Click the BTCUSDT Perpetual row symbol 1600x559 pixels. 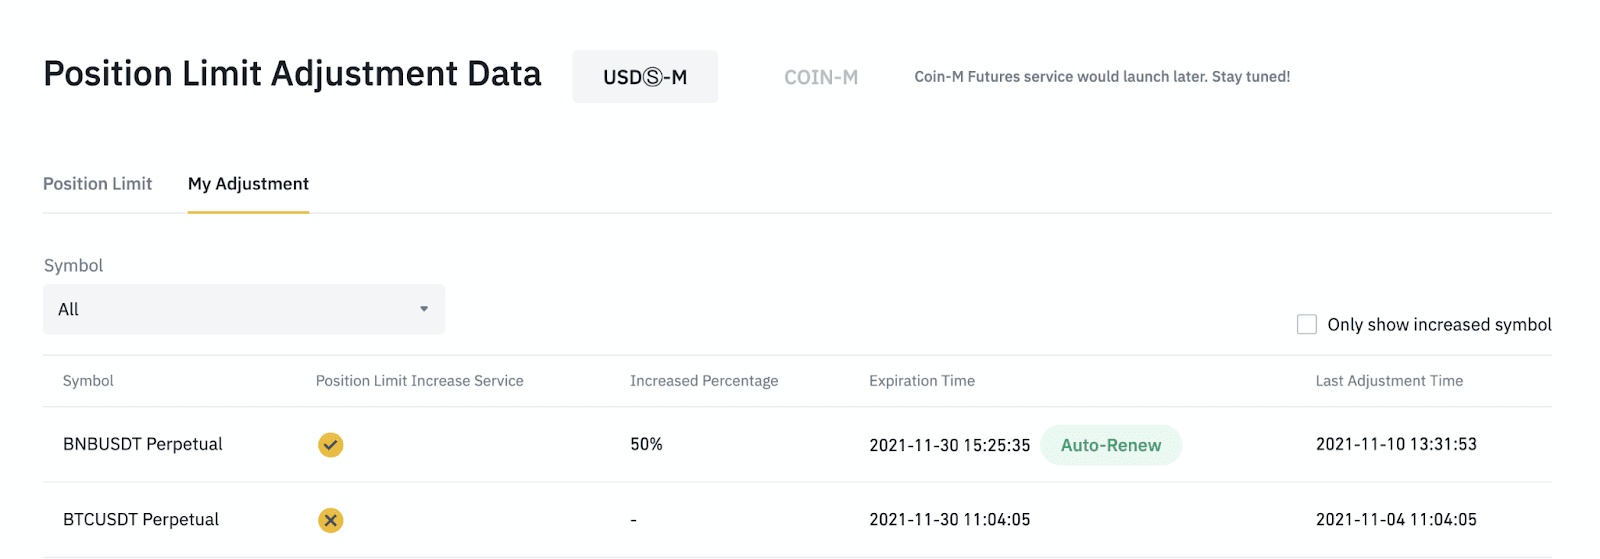(x=141, y=519)
